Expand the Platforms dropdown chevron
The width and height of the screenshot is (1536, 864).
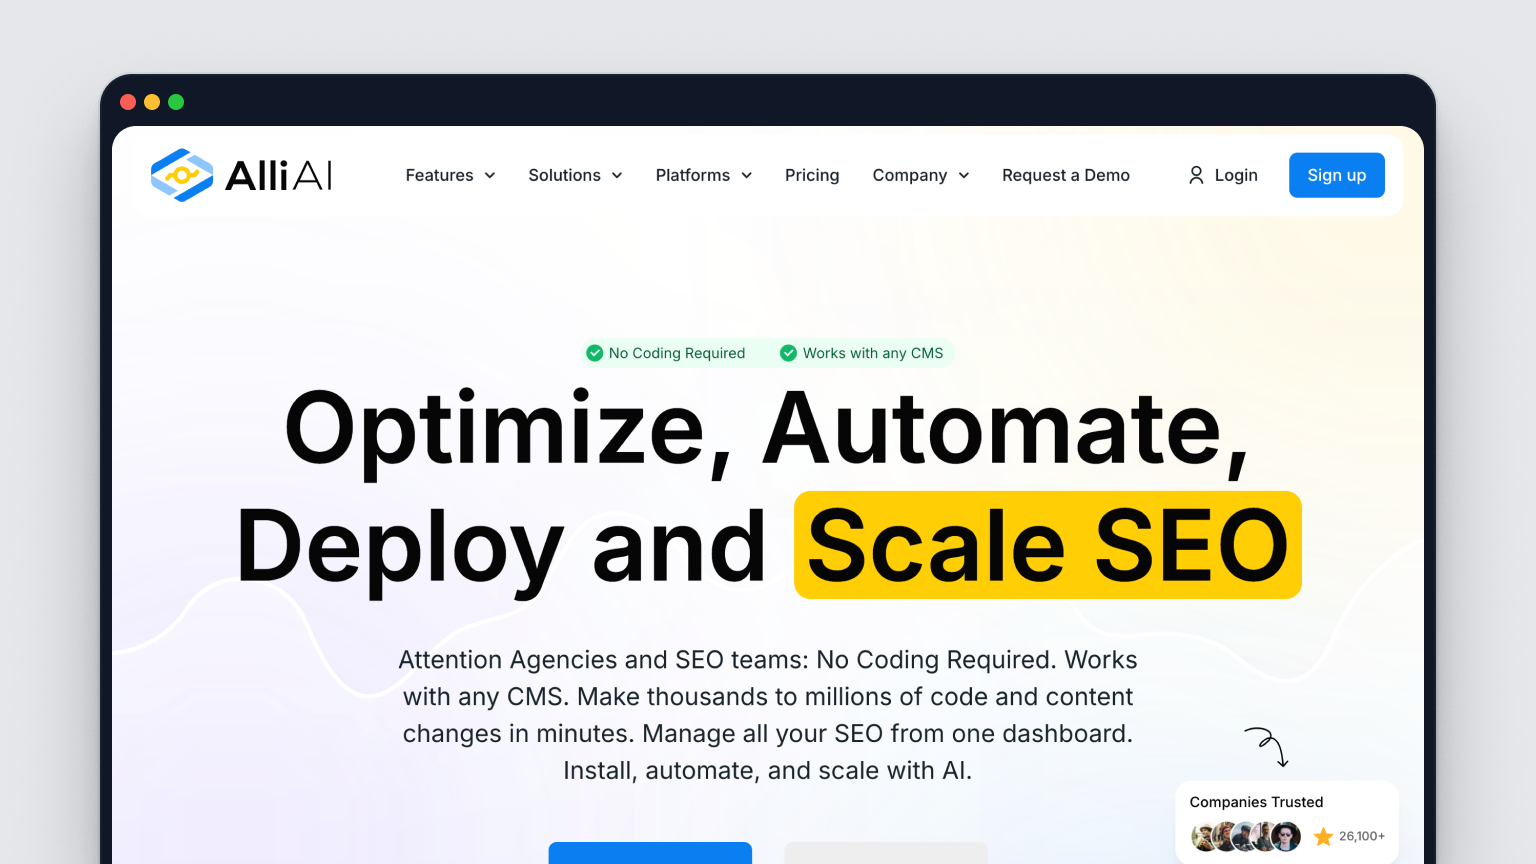click(x=746, y=175)
